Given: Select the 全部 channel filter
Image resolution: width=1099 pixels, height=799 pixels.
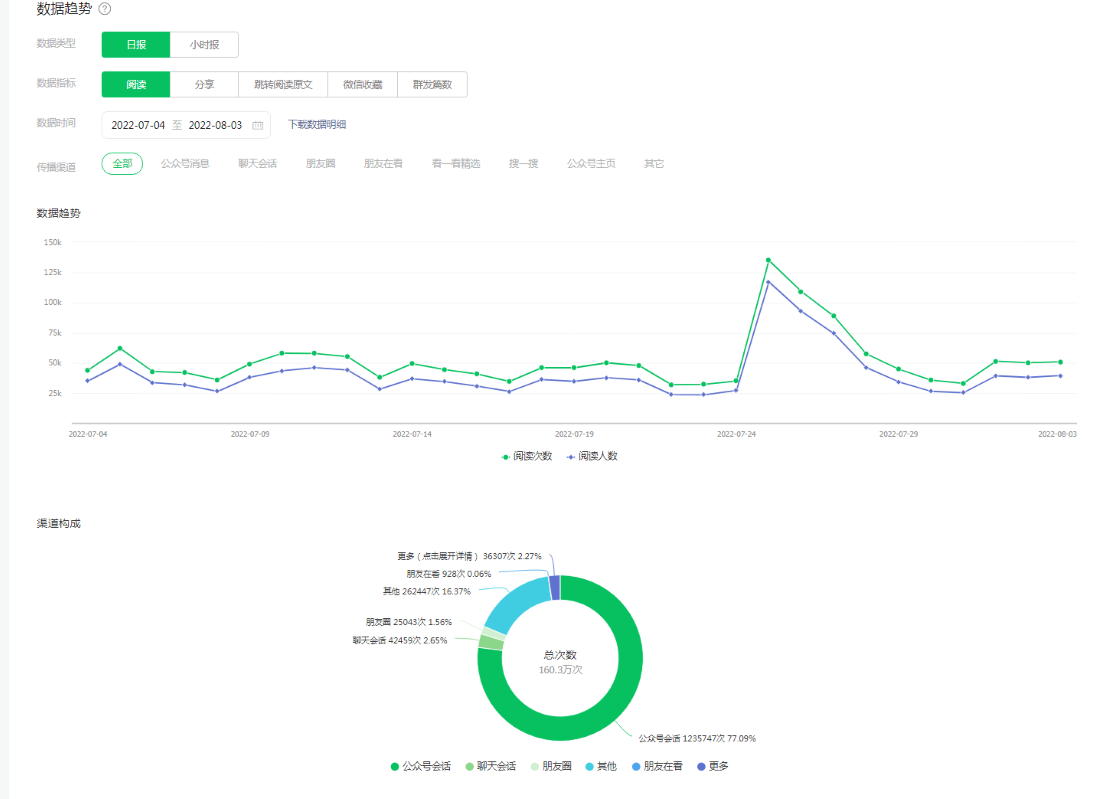Looking at the screenshot, I should coord(122,164).
